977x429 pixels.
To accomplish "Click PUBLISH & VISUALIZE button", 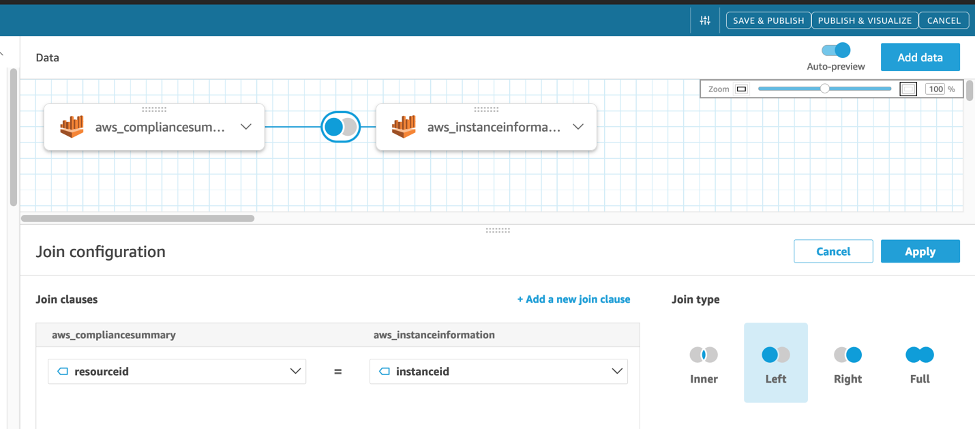I will click(x=864, y=21).
